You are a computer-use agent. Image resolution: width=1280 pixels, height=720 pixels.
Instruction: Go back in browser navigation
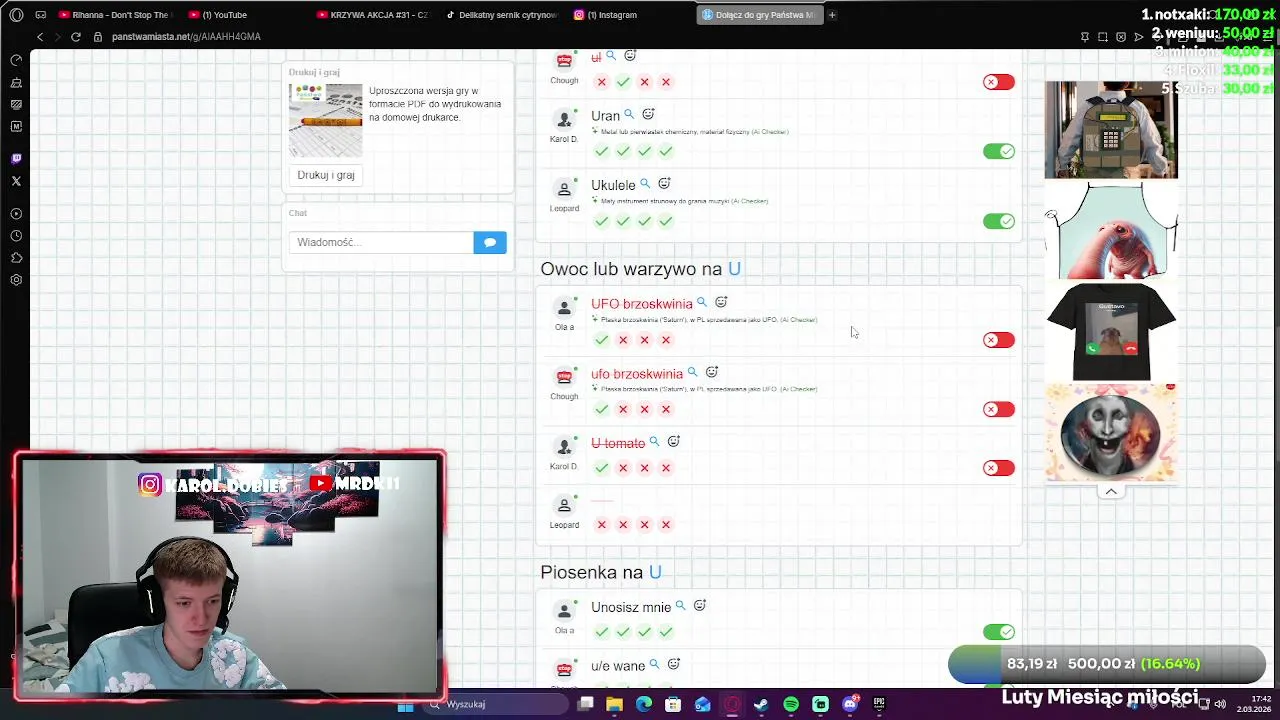pos(40,37)
